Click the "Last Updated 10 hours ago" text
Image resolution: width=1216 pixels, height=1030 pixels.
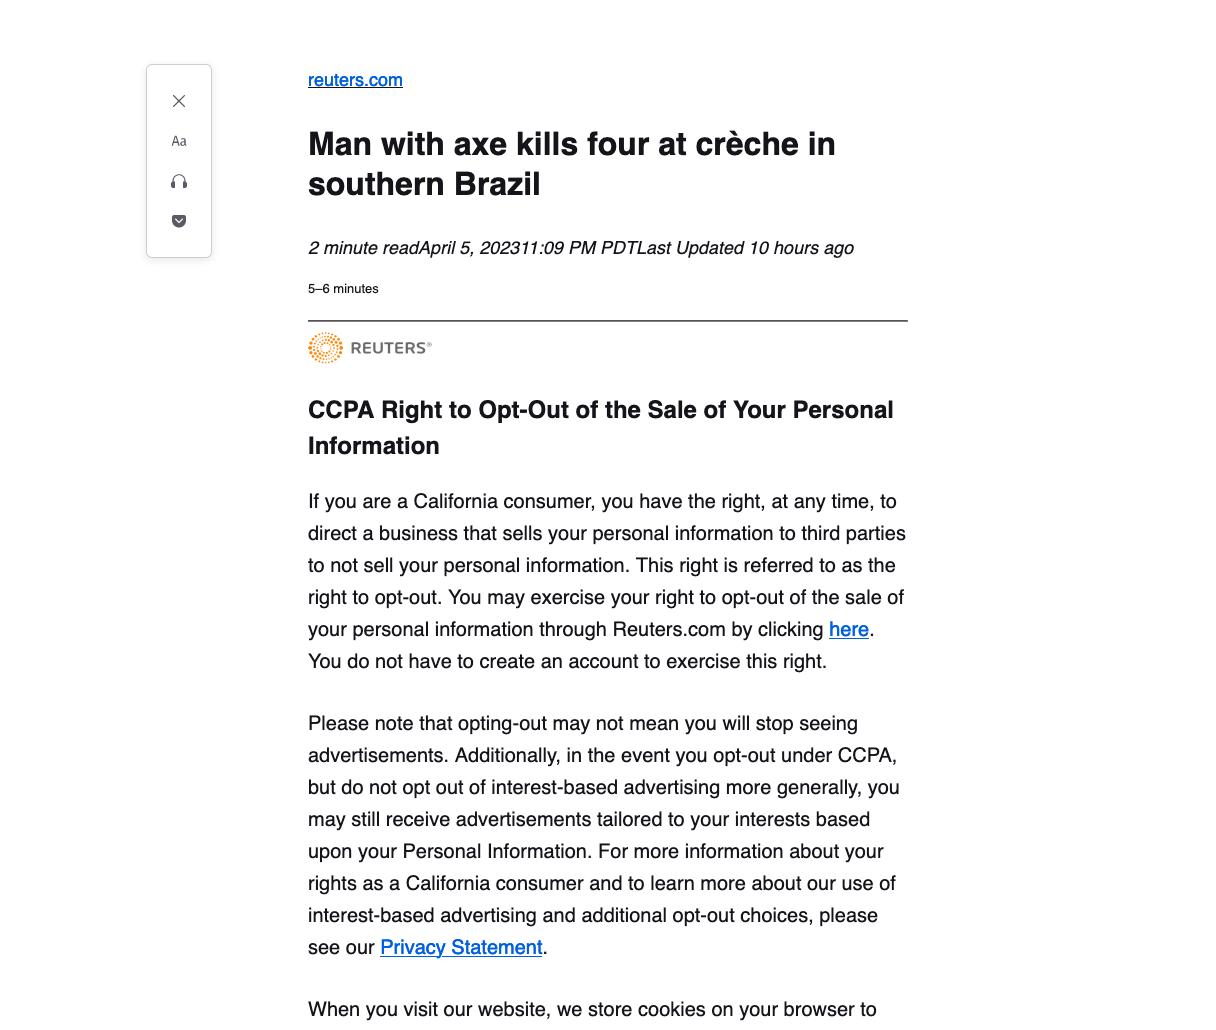point(745,248)
